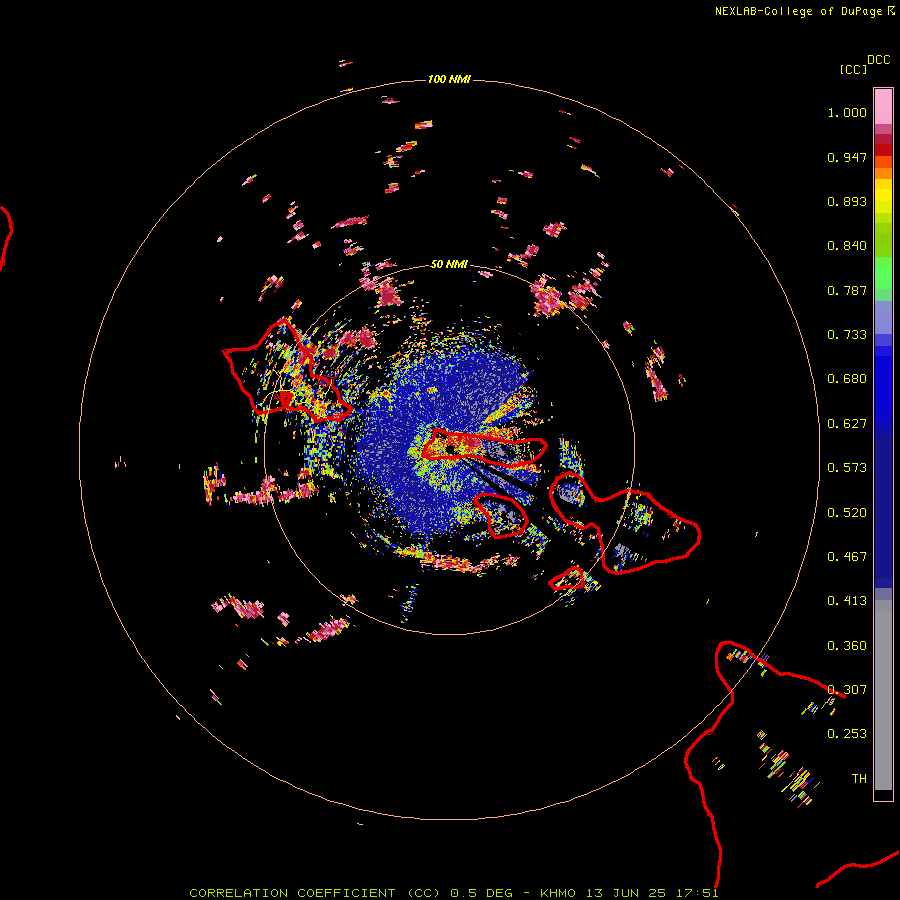Click the DCC label above the color scale
The height and width of the screenshot is (900, 900).
pyautogui.click(x=879, y=60)
